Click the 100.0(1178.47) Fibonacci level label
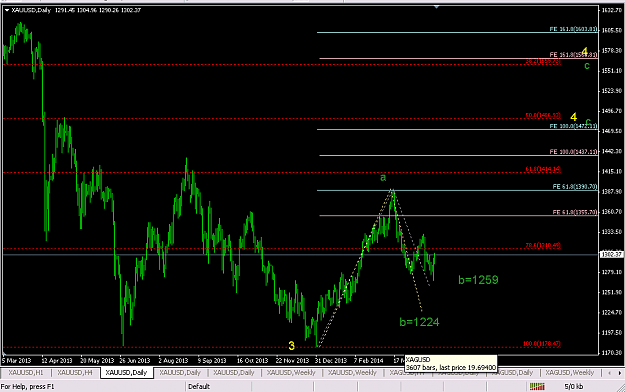Viewport: 625px width, 392px height. click(x=542, y=344)
